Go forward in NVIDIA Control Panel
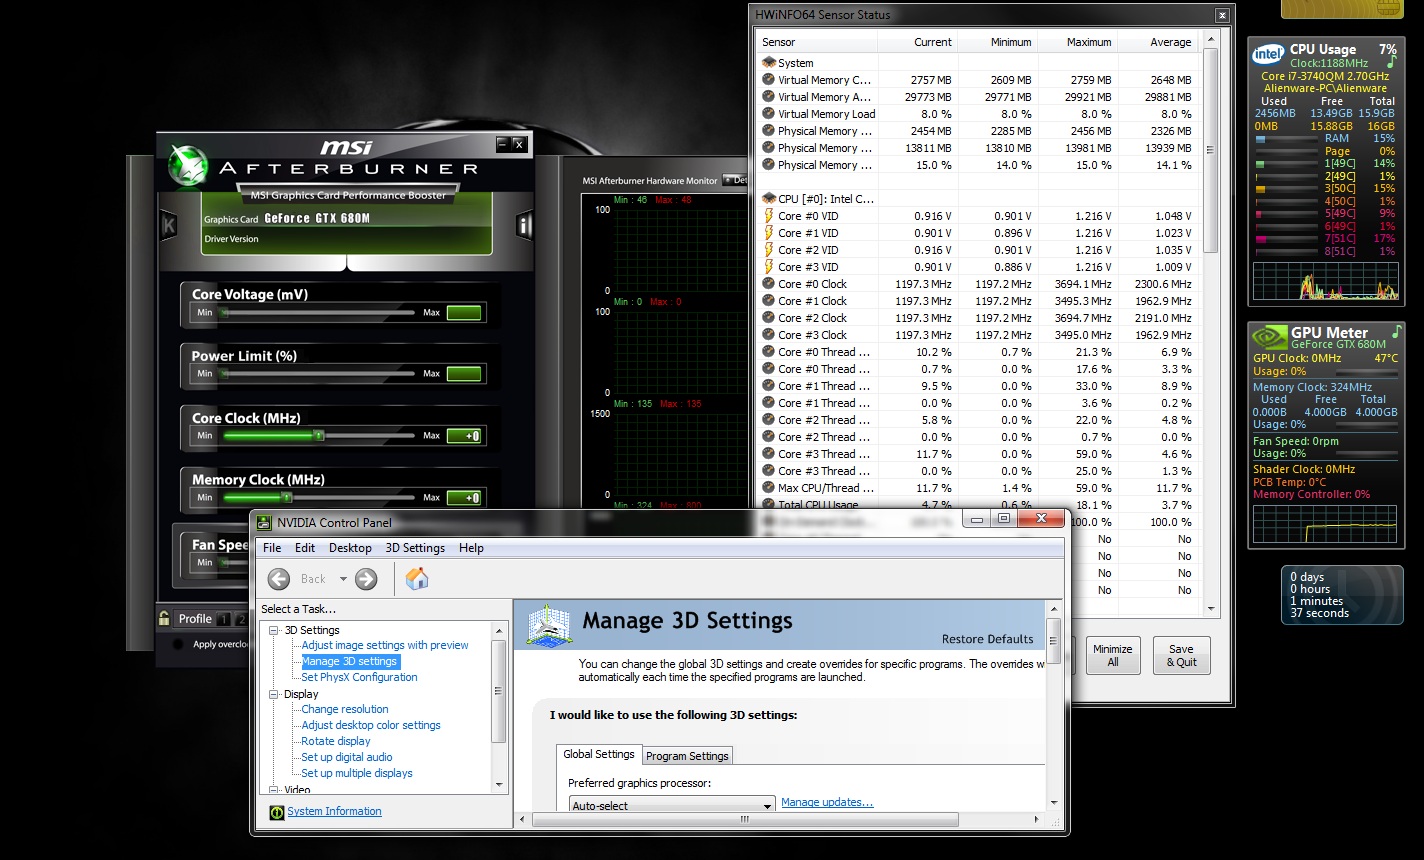Screen dimensions: 1424x860 (x=366, y=579)
